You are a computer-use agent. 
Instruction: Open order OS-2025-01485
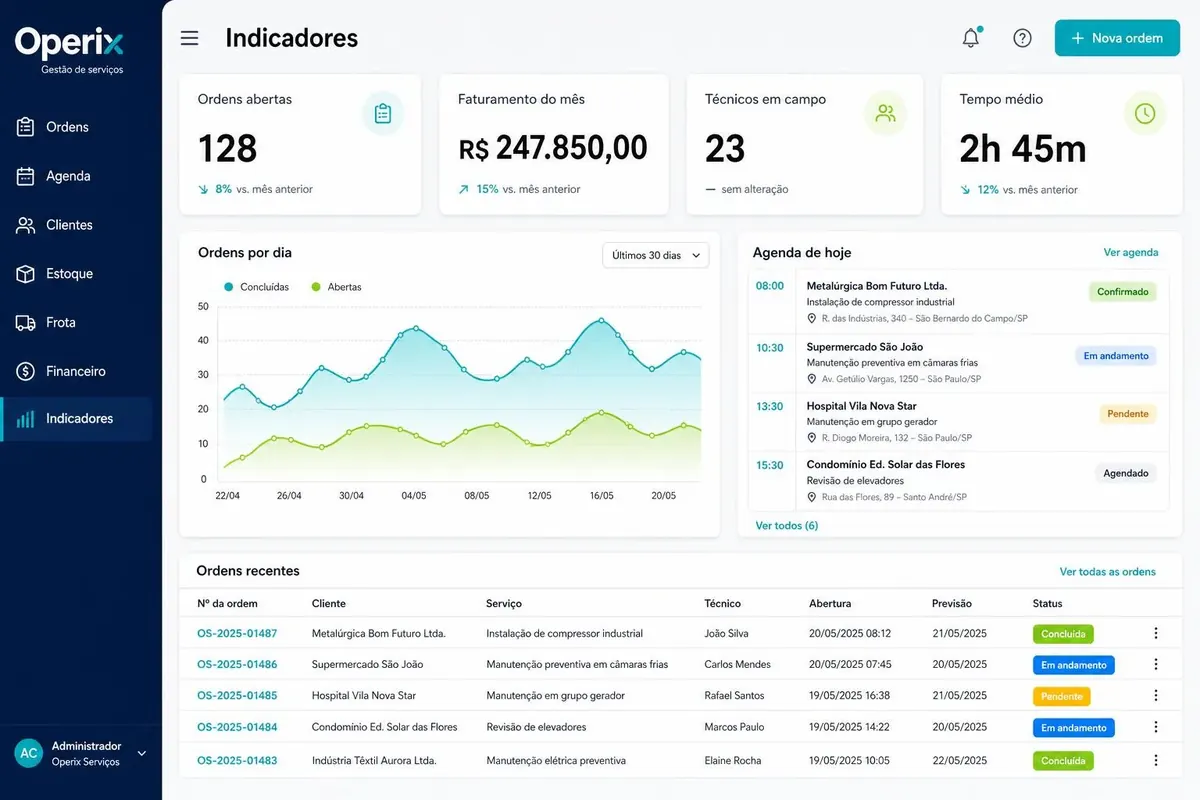(237, 695)
